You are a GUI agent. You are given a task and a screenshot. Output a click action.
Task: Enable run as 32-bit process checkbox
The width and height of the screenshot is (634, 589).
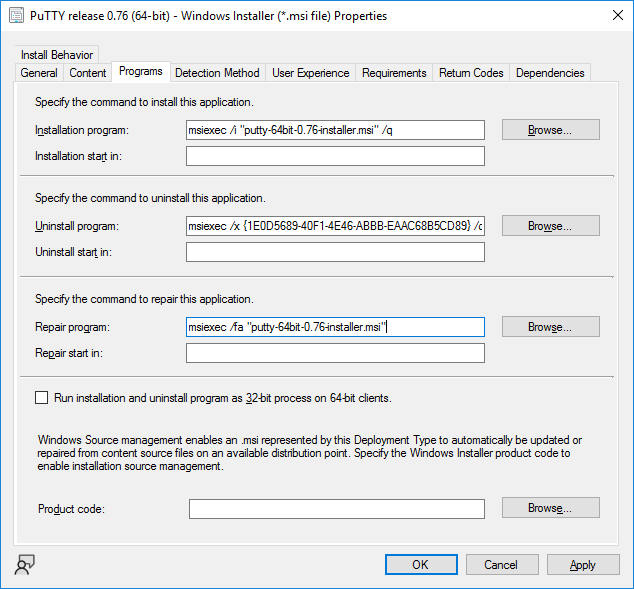click(41, 398)
